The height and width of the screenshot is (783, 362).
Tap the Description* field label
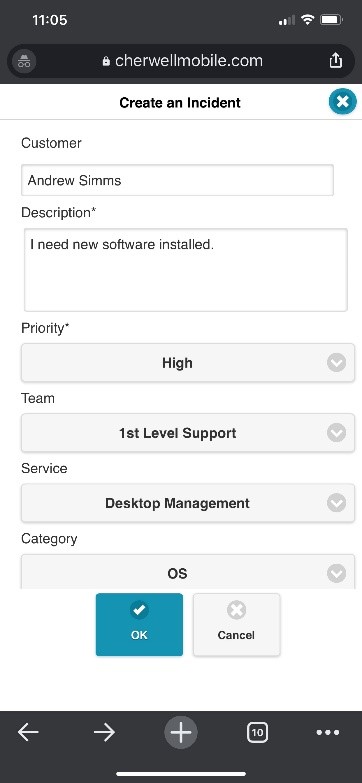click(58, 213)
